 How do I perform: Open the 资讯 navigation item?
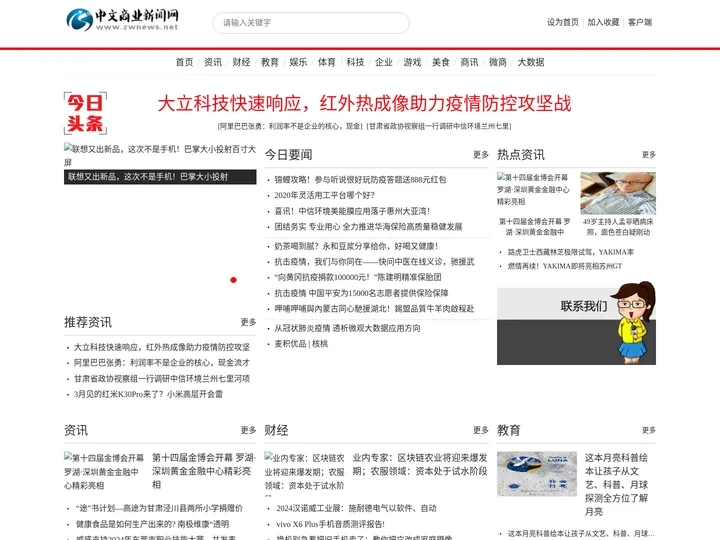pos(213,62)
